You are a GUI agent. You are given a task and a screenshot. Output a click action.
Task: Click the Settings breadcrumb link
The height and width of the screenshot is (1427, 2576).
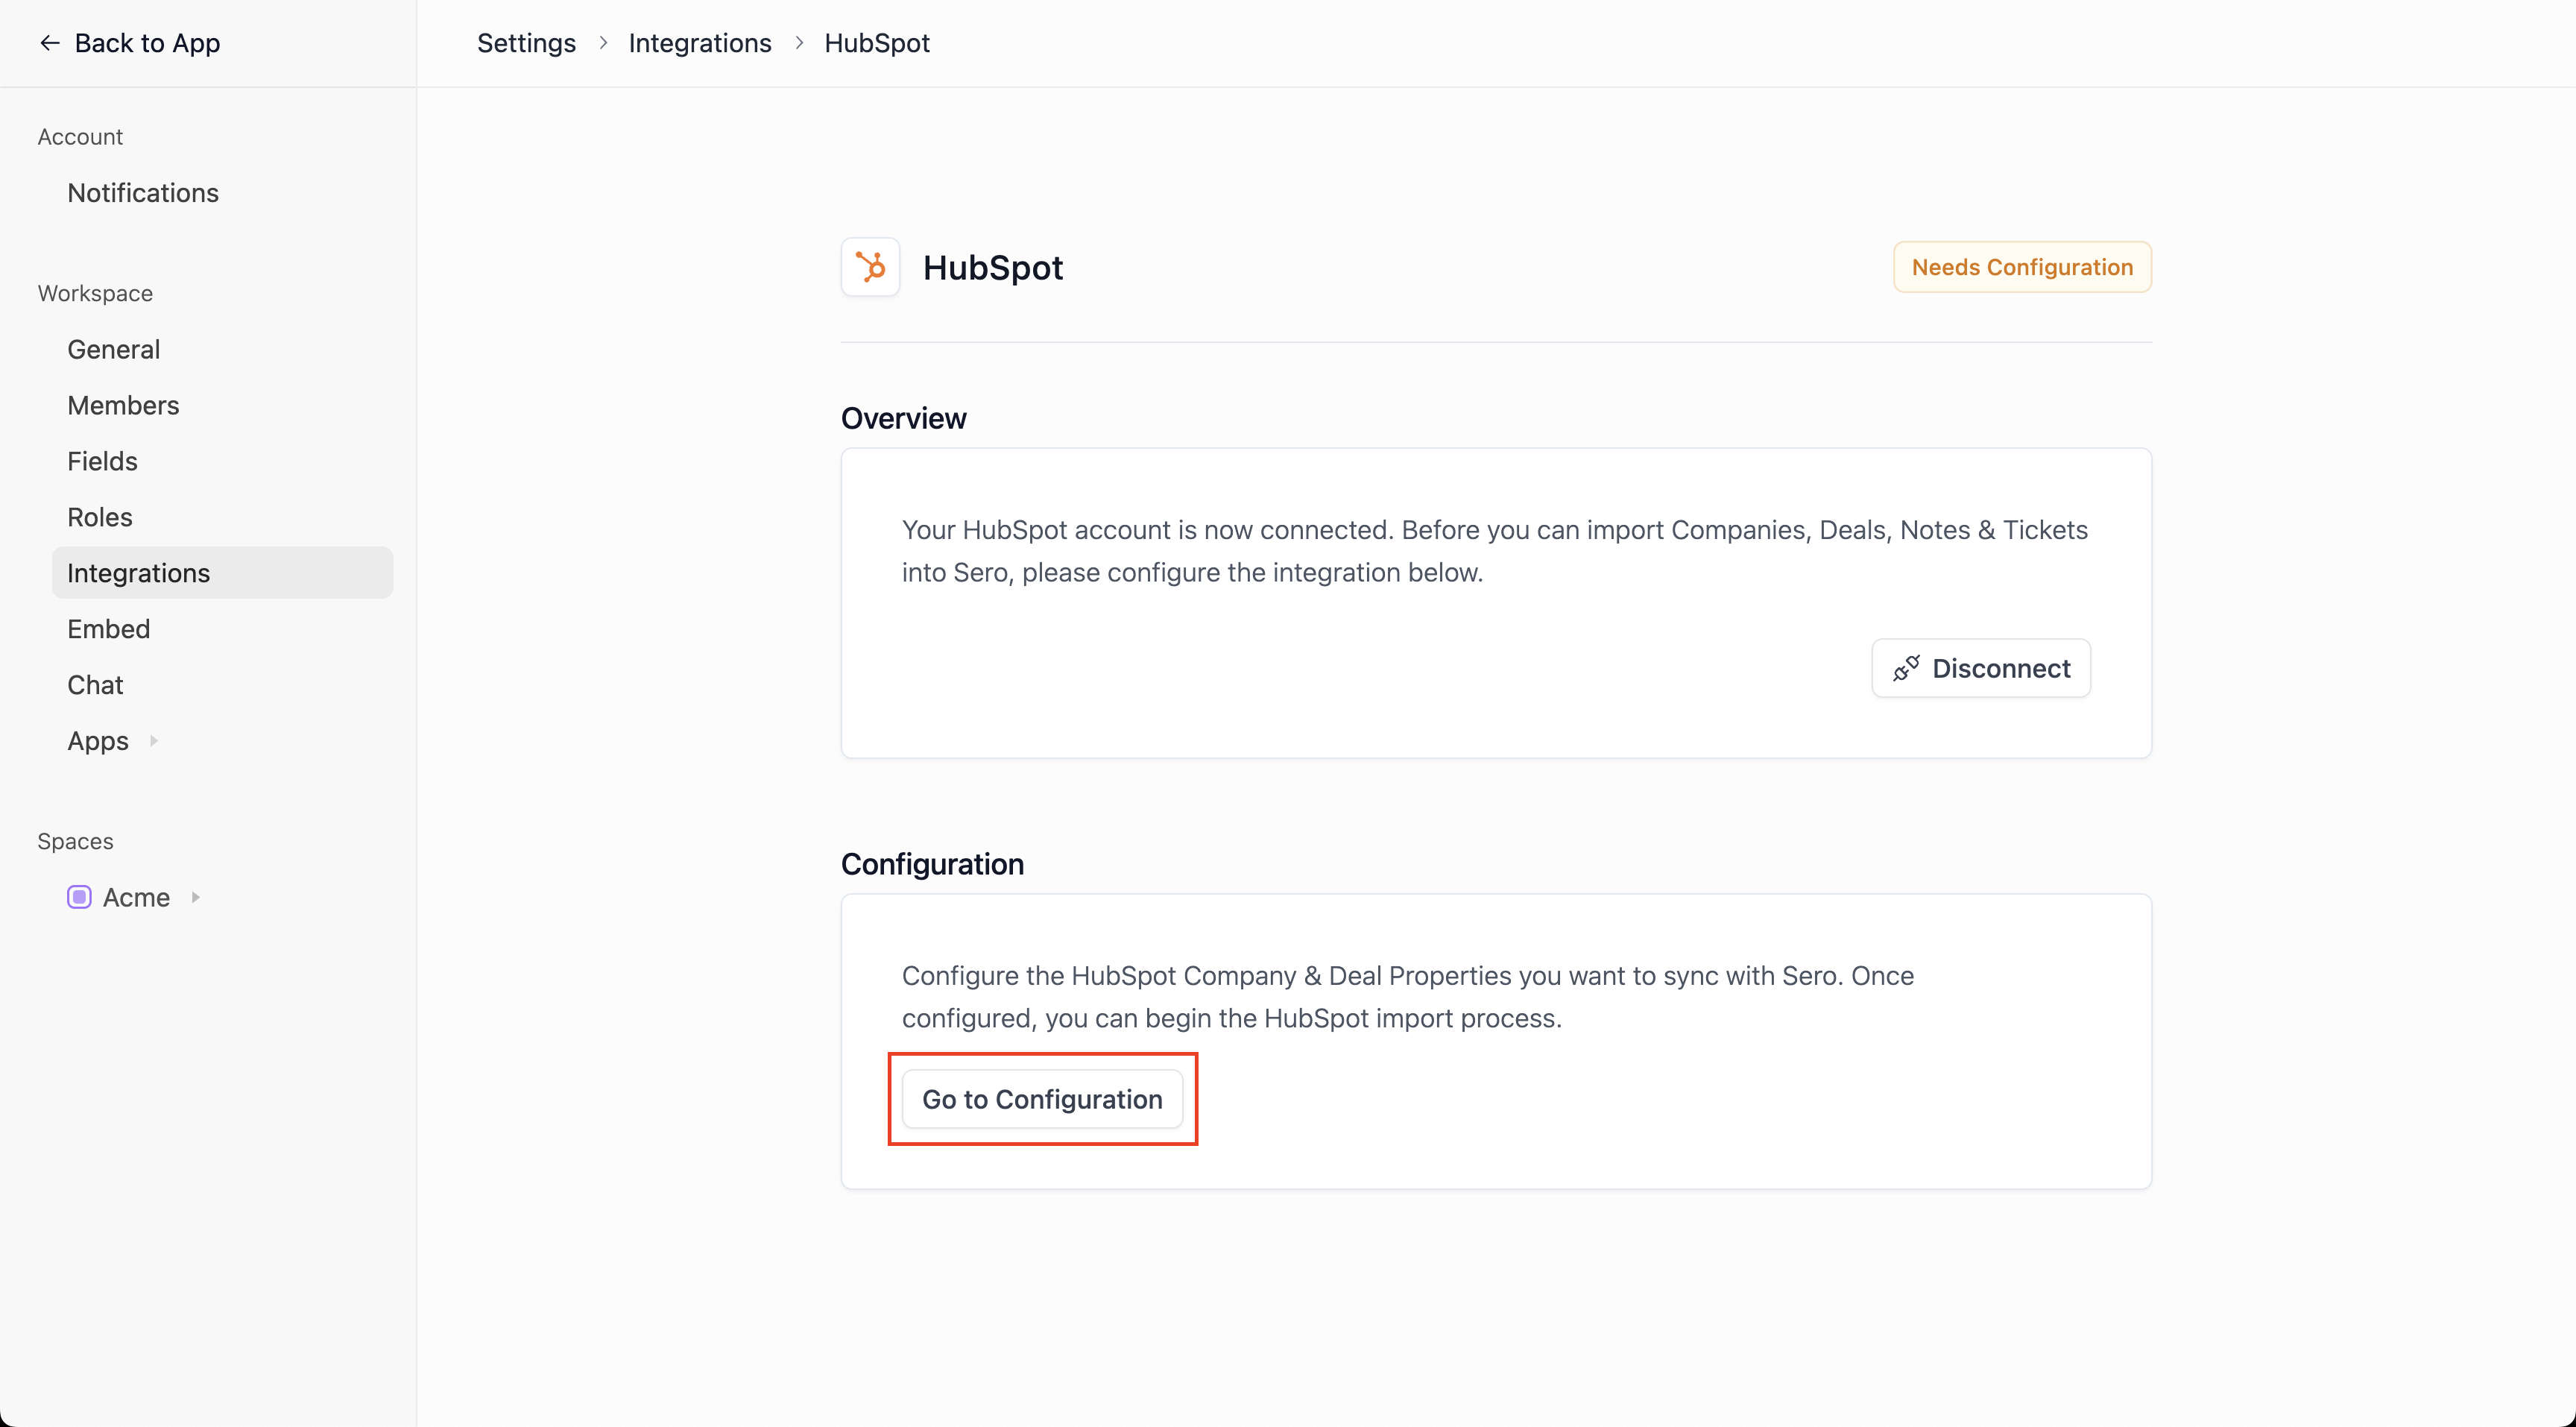526,43
